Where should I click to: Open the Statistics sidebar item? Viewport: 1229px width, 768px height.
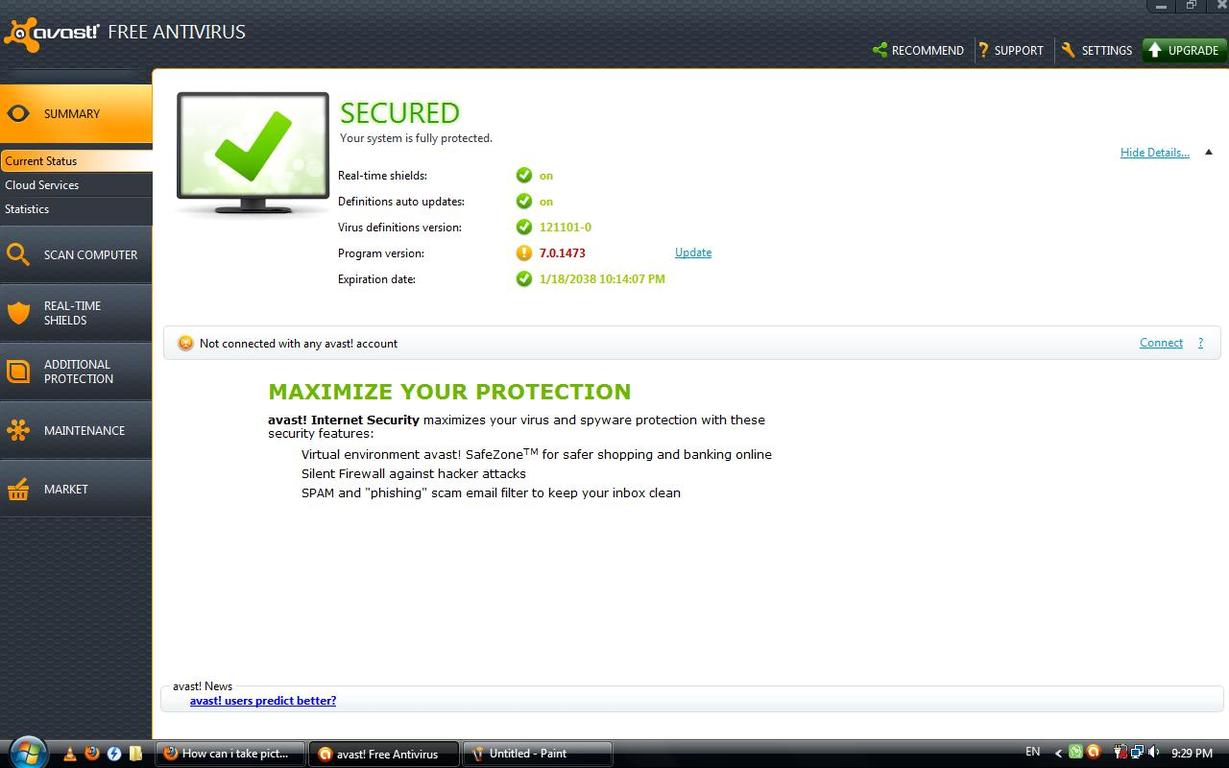(27, 209)
